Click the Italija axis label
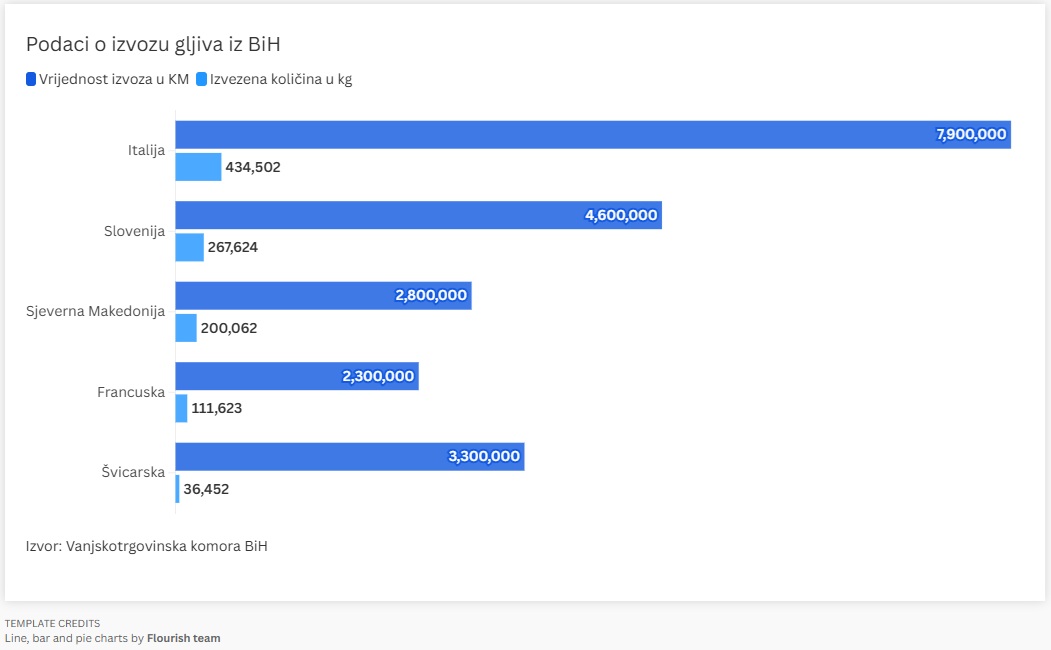The image size is (1051, 650). point(146,151)
